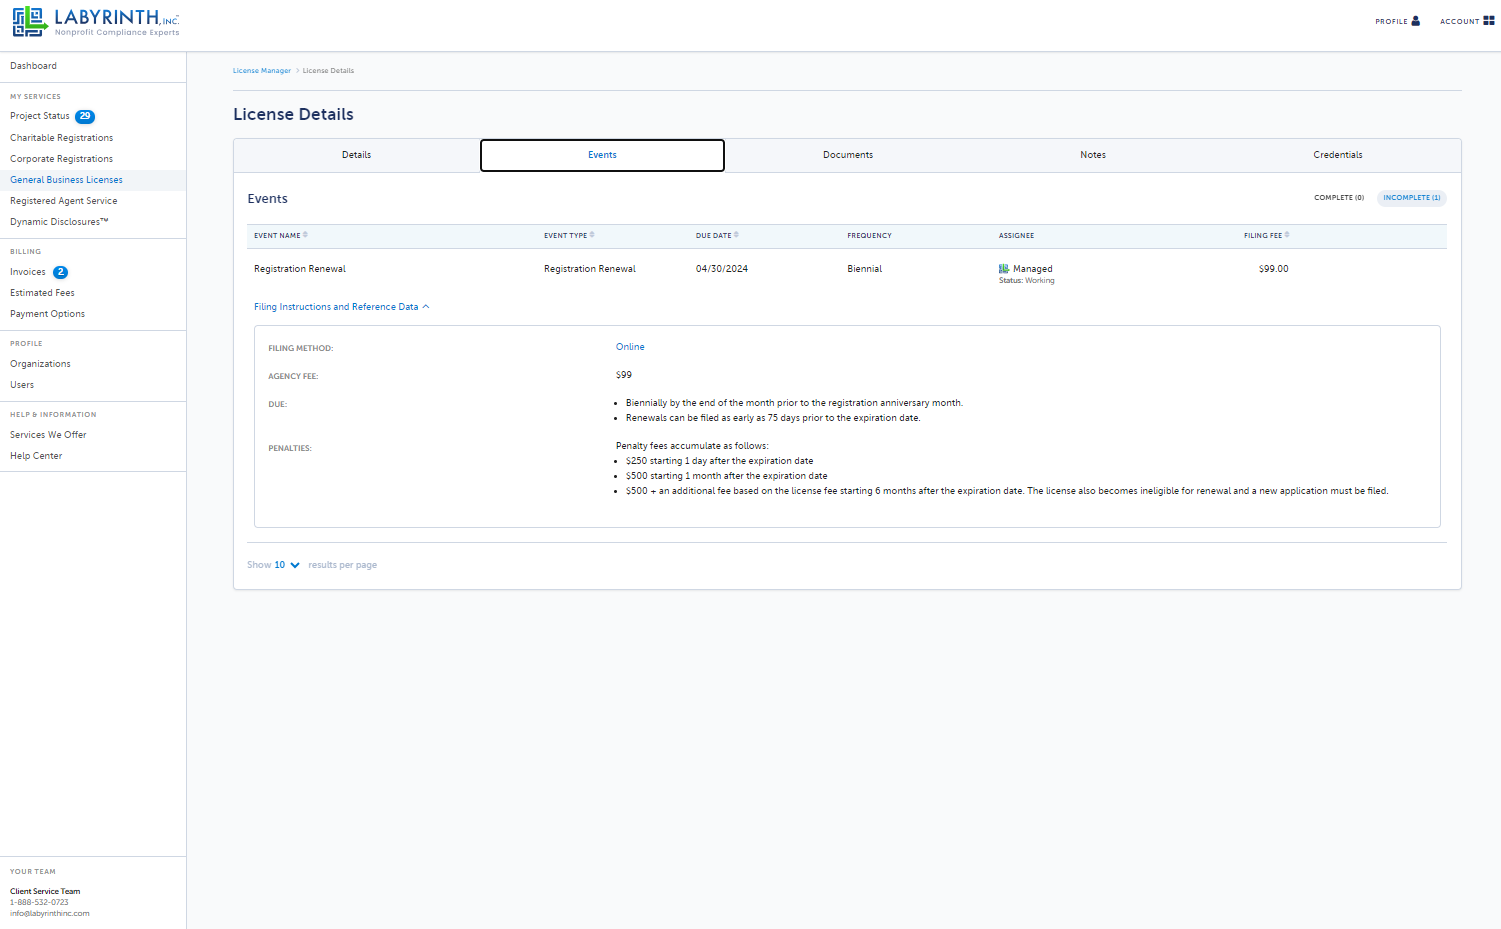Click the ACCOUNT header label
Viewport: 1501px width, 929px height.
point(1459,21)
